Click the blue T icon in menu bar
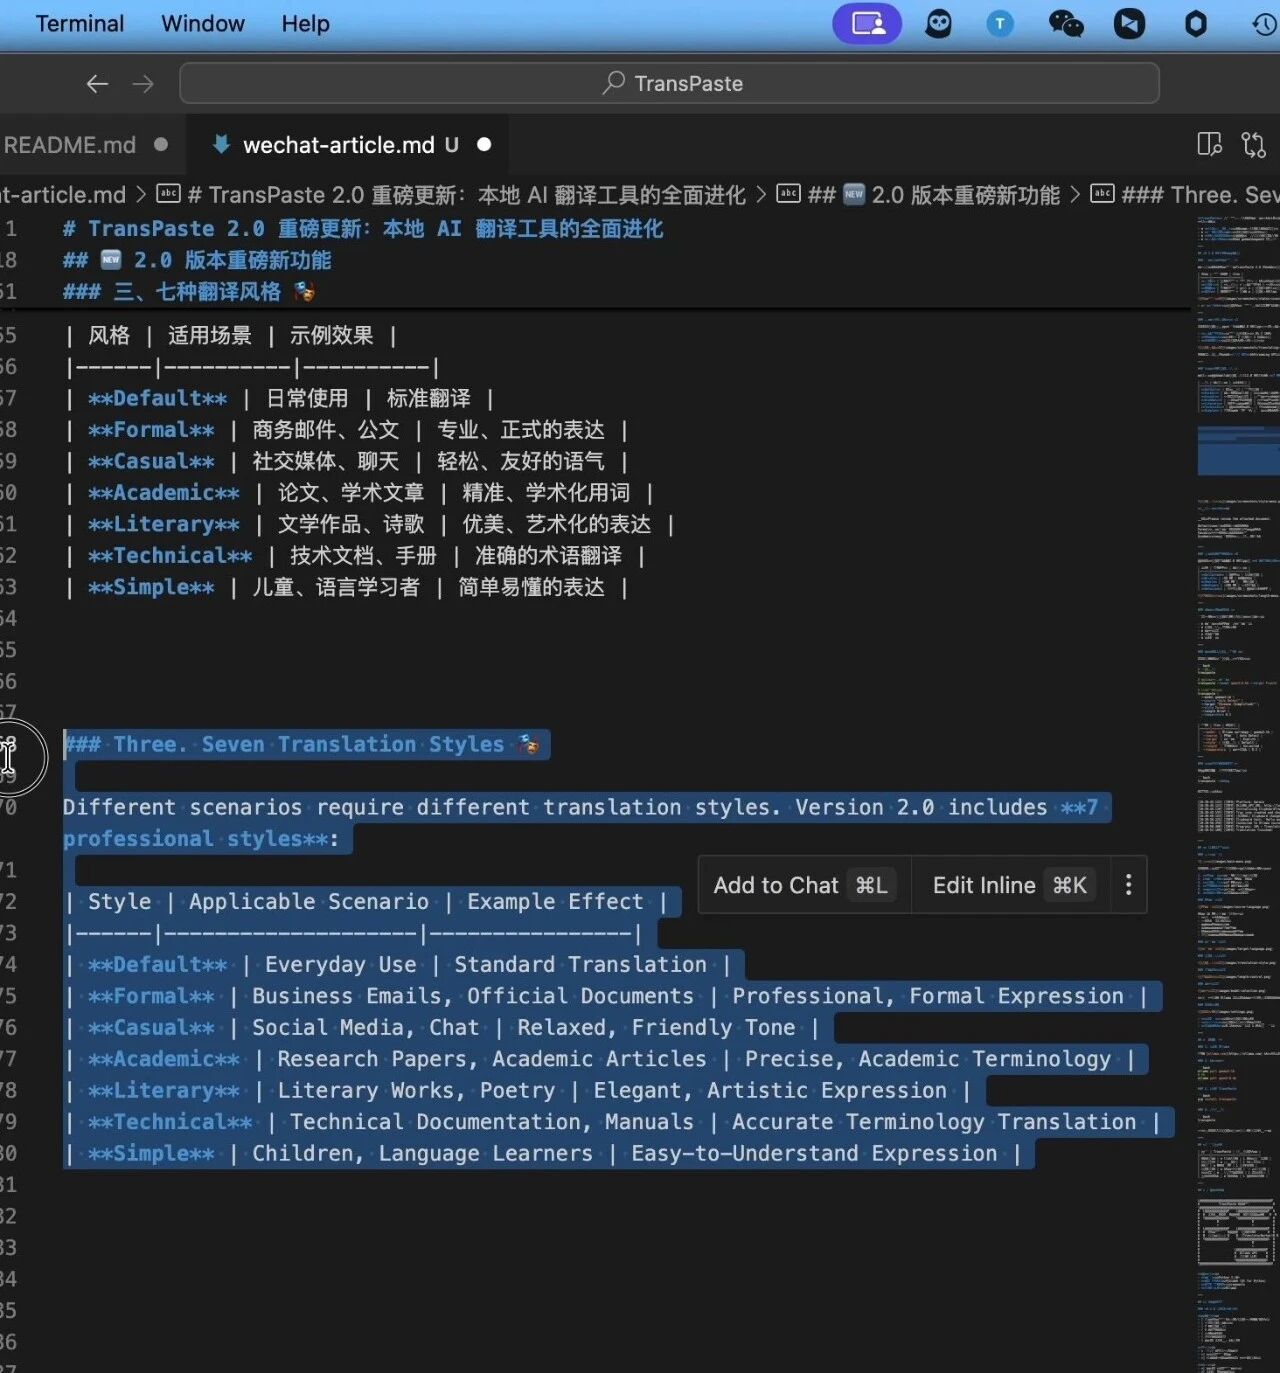This screenshot has height=1373, width=1280. coord(1000,23)
